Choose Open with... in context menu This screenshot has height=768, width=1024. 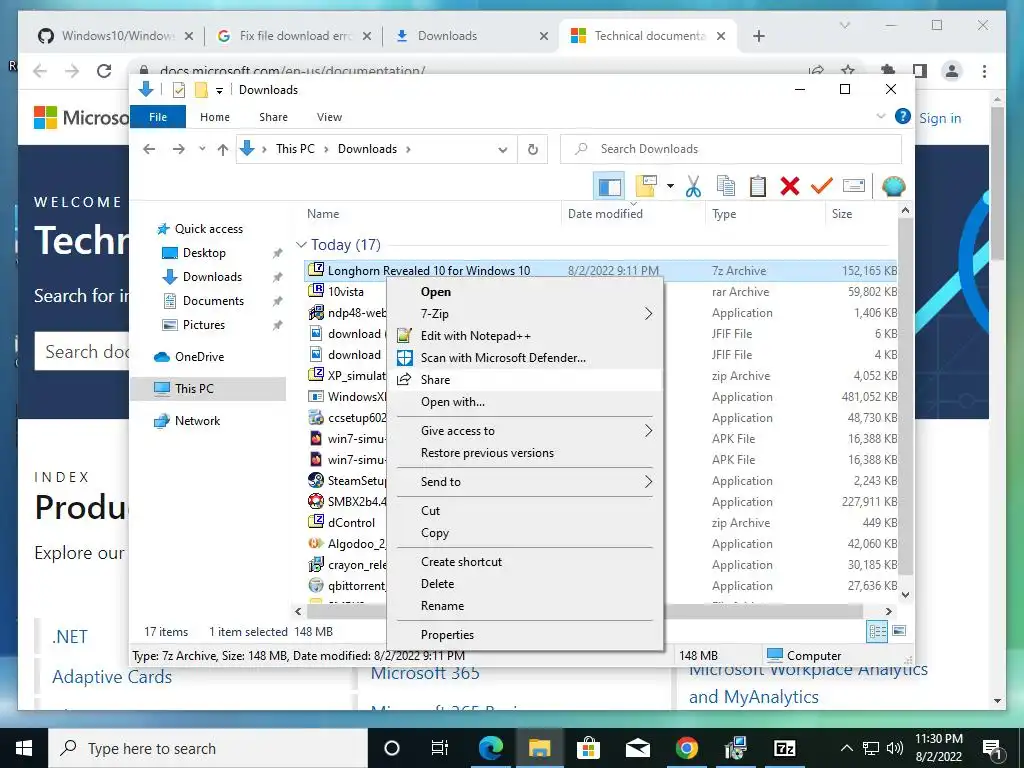click(526, 402)
